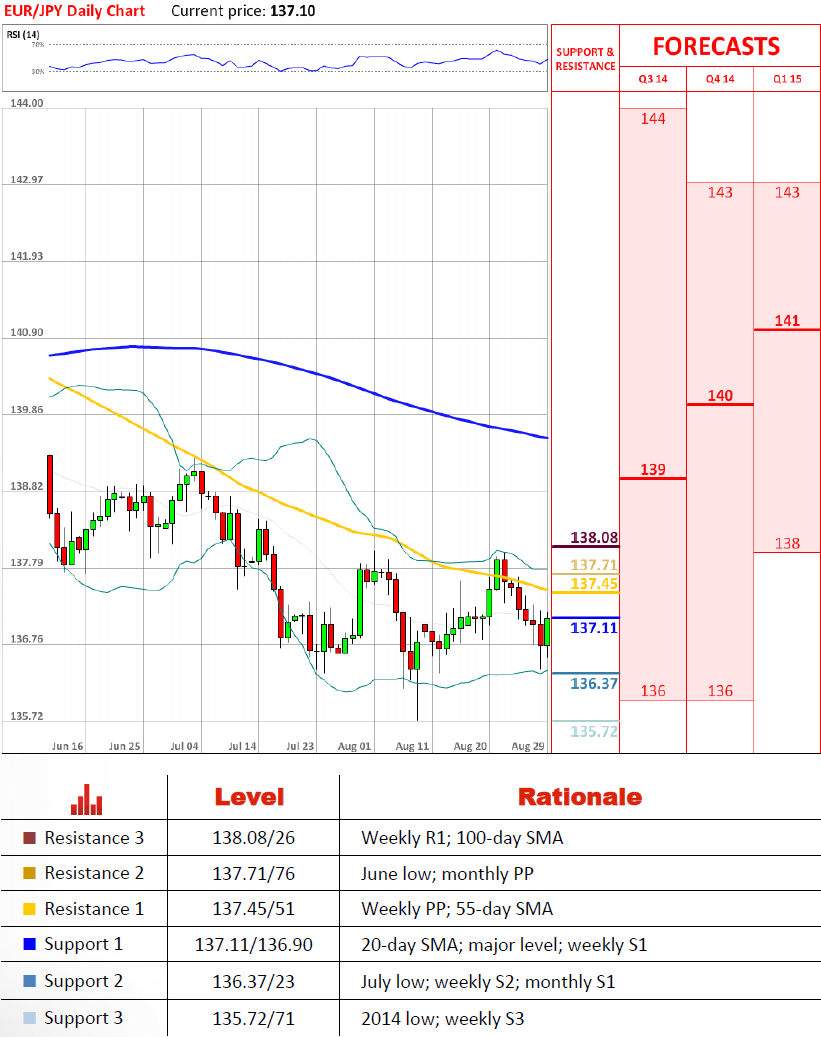The width and height of the screenshot is (821, 1037).
Task: Click the 137.45/51 level cell
Action: coord(253,909)
